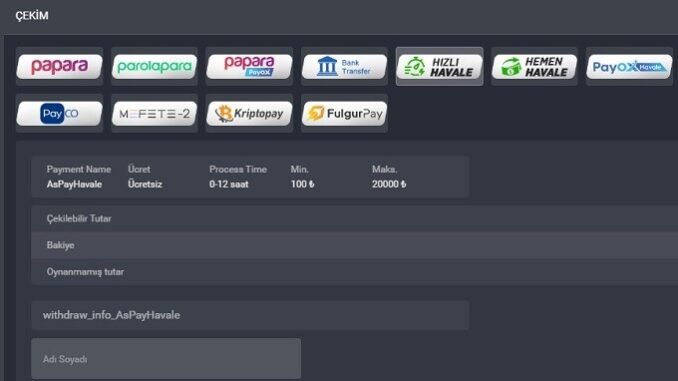Pick Kriptopay withdrawal method
The height and width of the screenshot is (381, 678).
coord(249,113)
